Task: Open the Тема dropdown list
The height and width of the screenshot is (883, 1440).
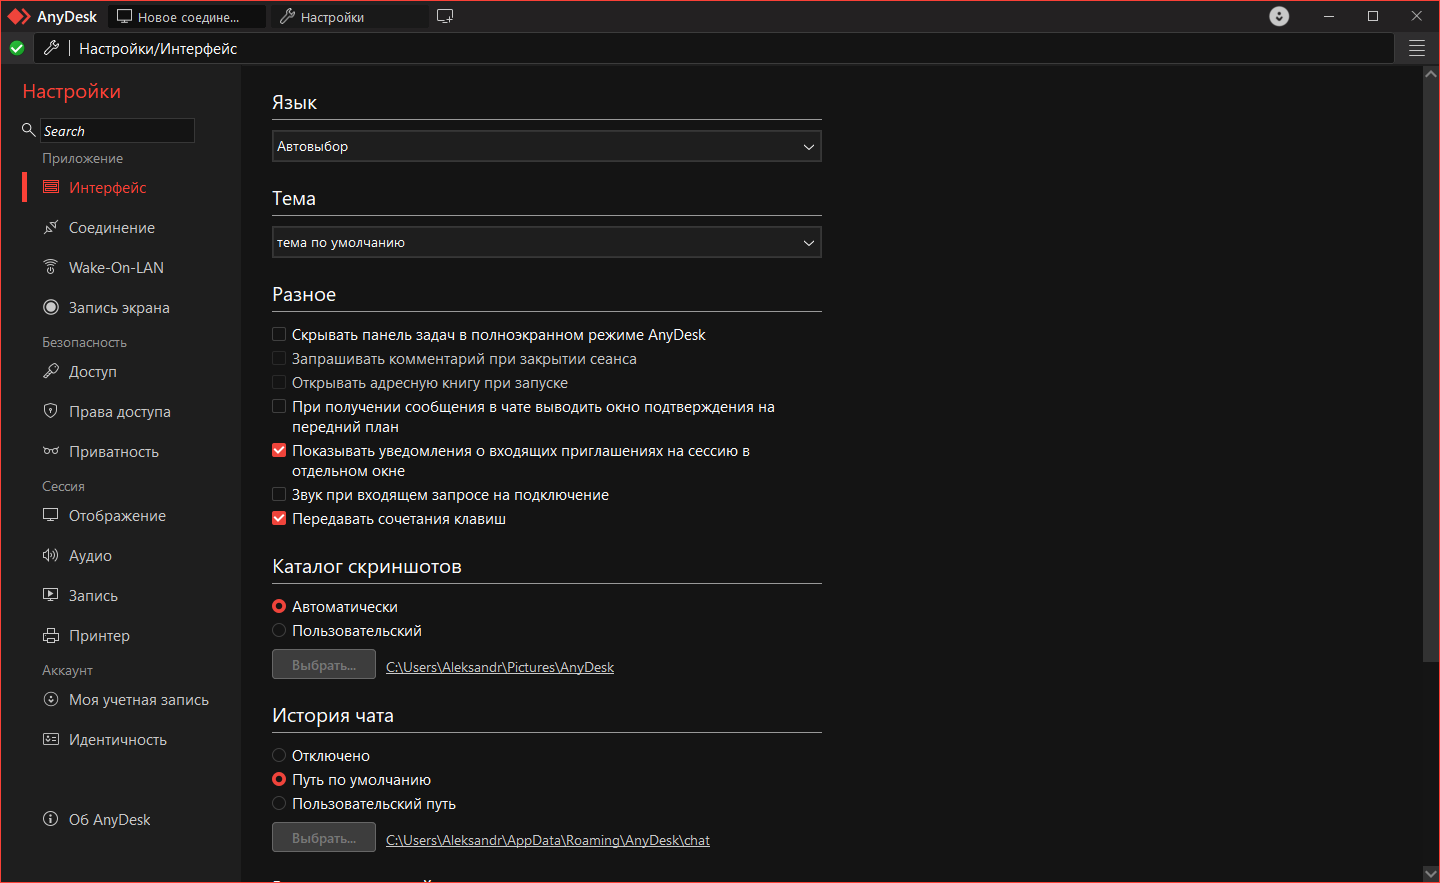Action: point(546,243)
